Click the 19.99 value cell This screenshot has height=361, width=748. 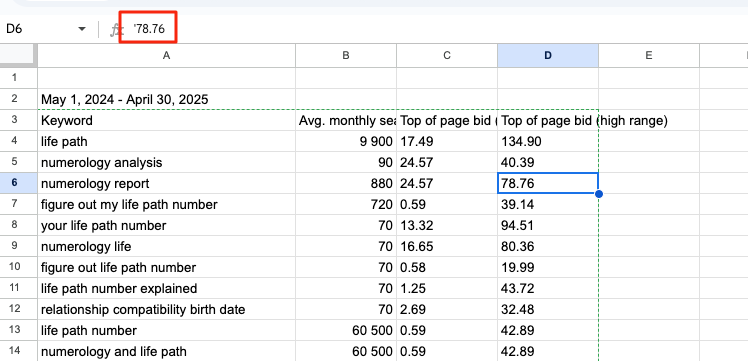[548, 267]
